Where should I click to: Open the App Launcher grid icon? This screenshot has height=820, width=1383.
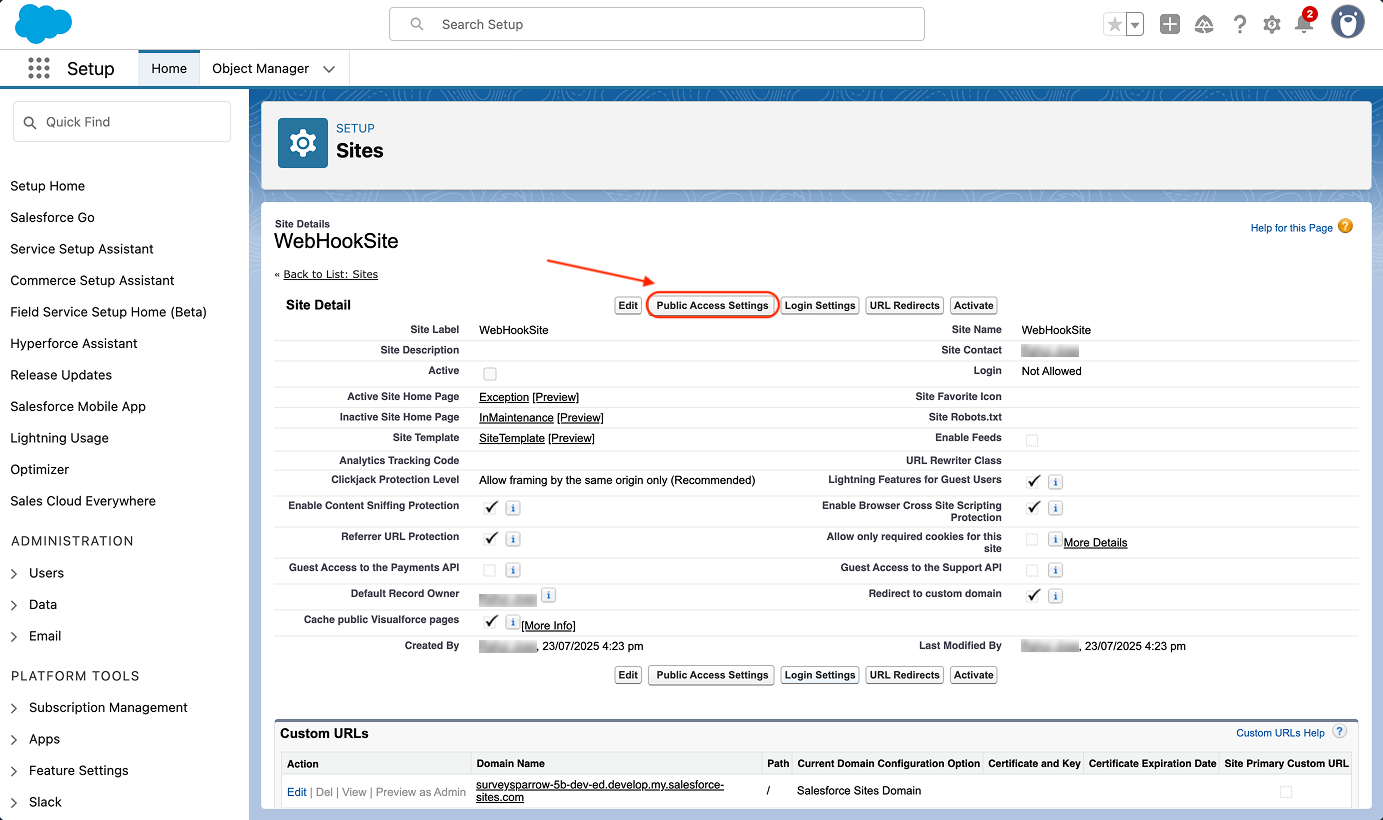pyautogui.click(x=39, y=68)
